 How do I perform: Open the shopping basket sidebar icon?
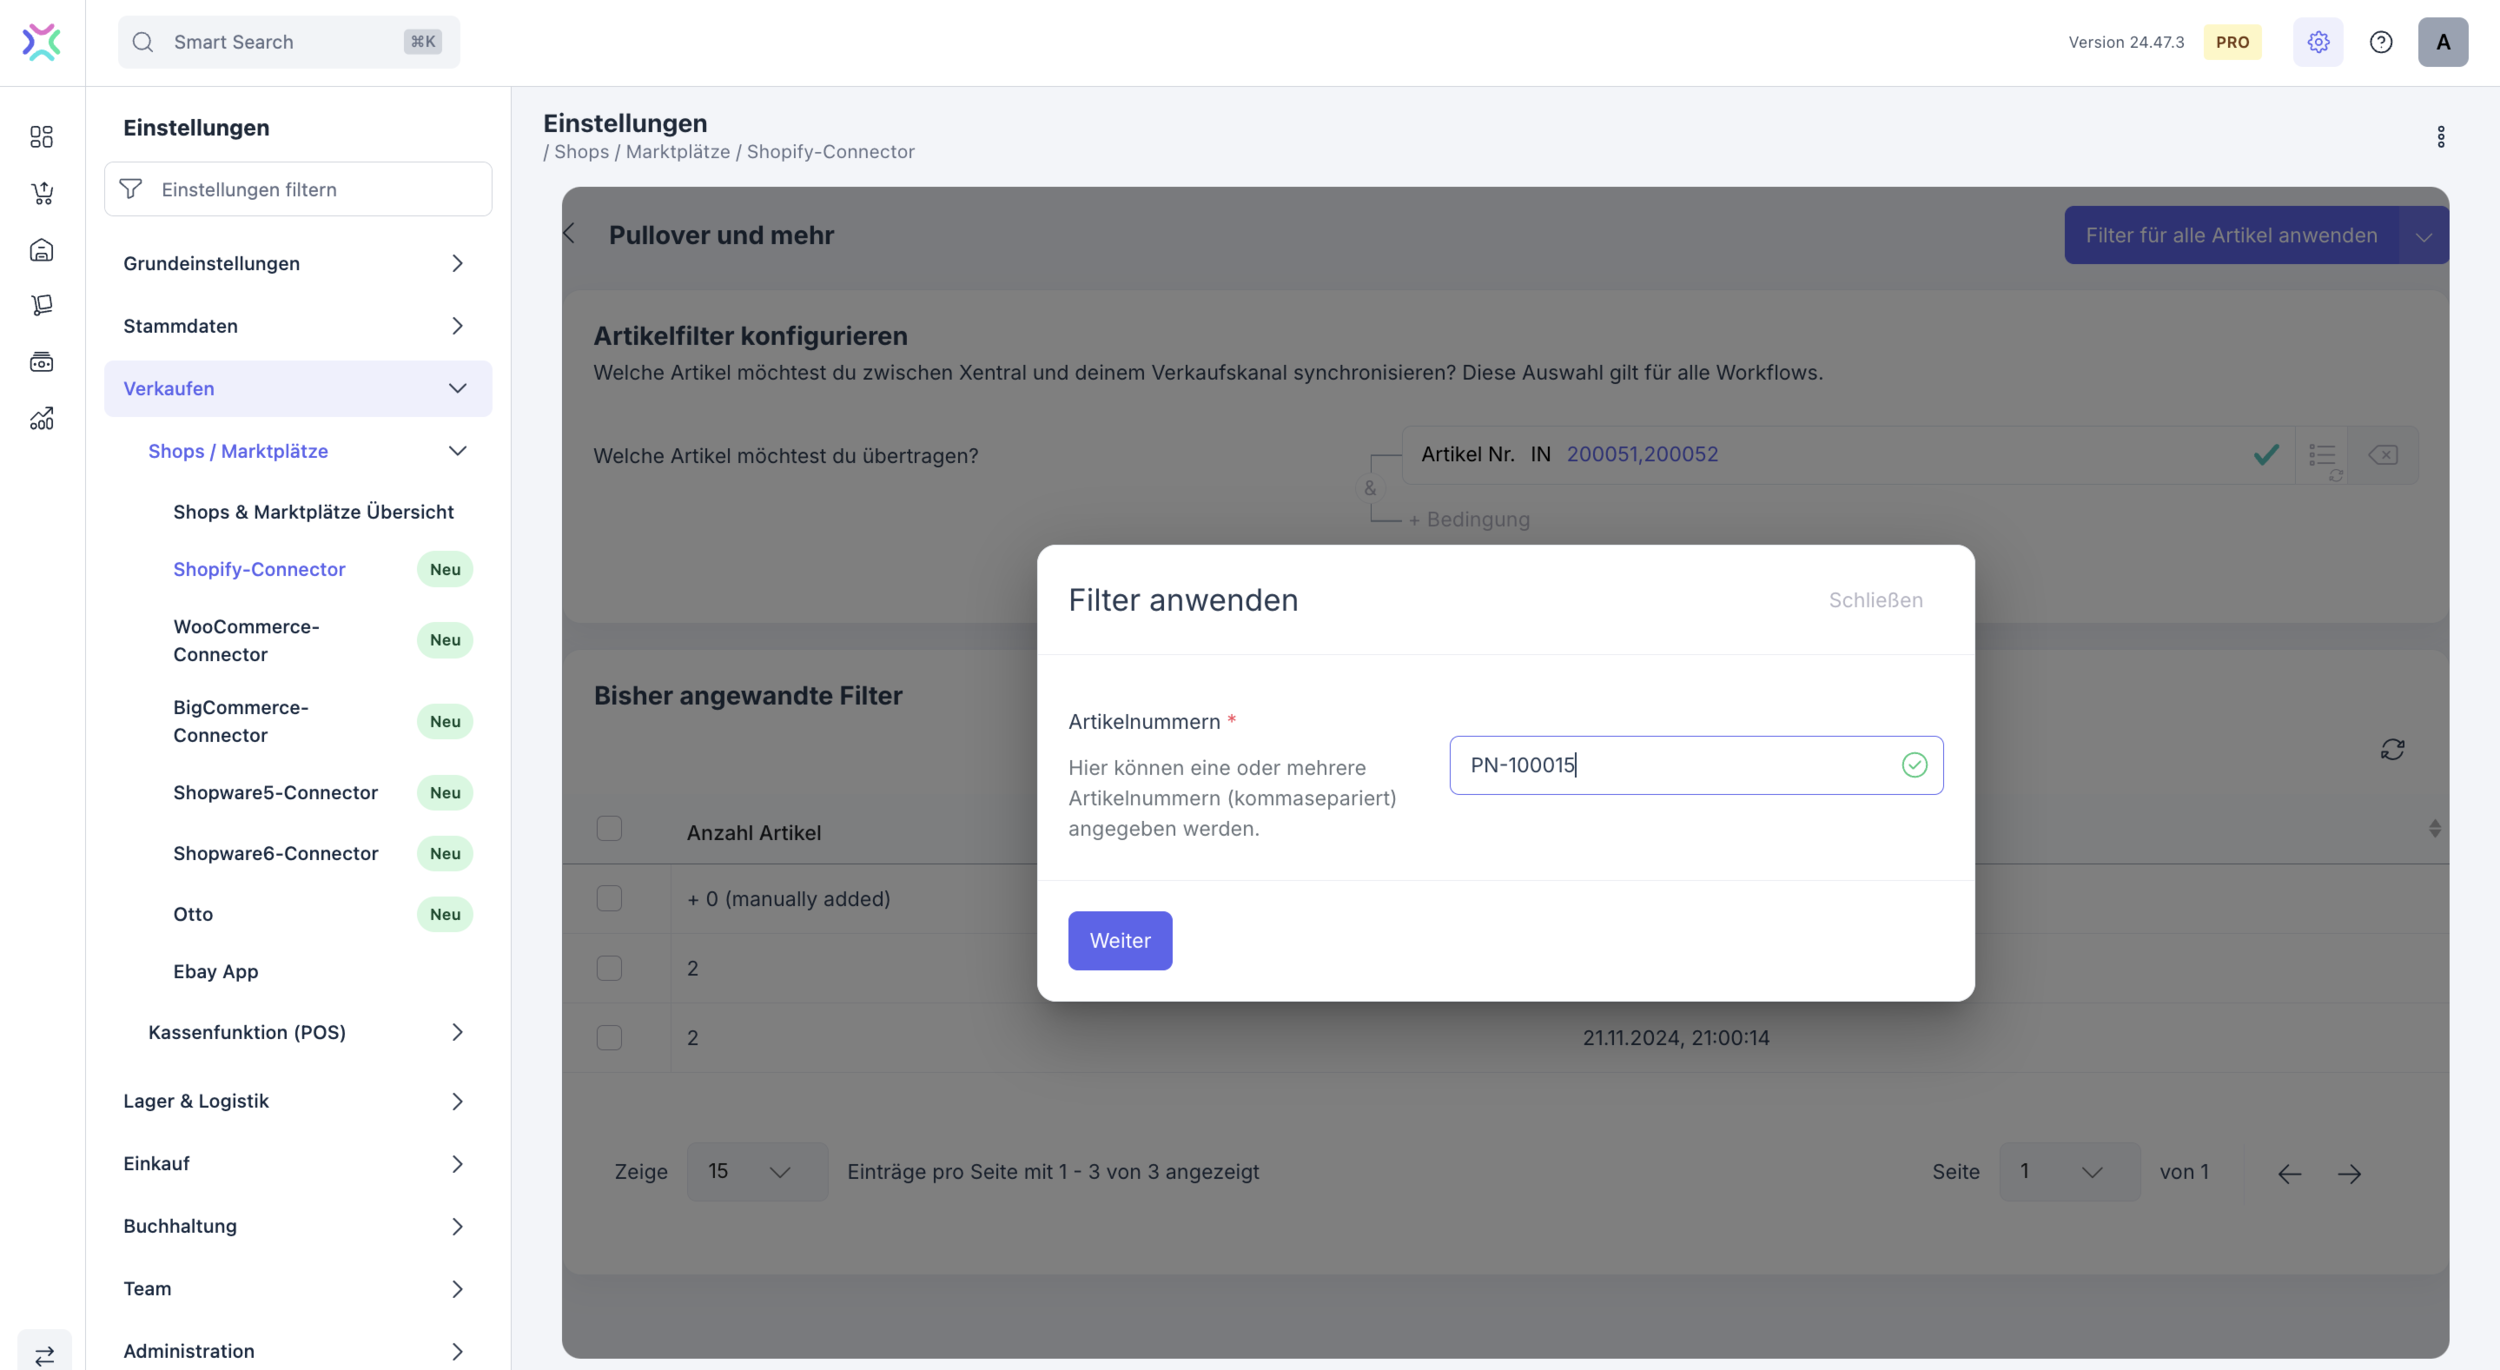point(42,193)
